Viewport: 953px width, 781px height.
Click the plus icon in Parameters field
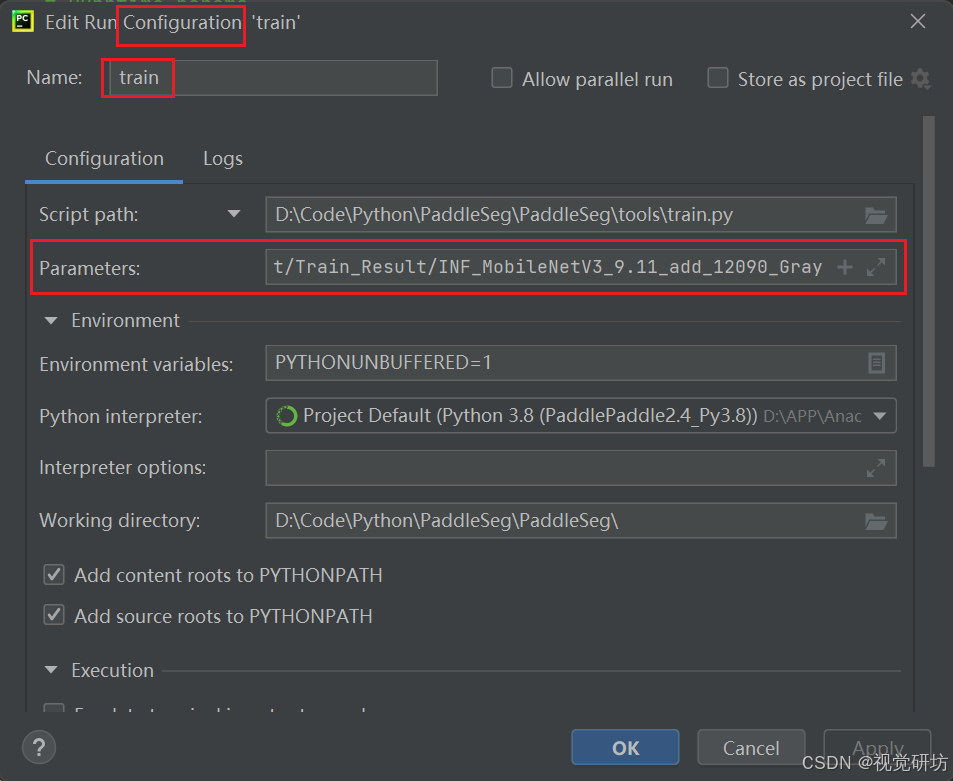click(845, 266)
